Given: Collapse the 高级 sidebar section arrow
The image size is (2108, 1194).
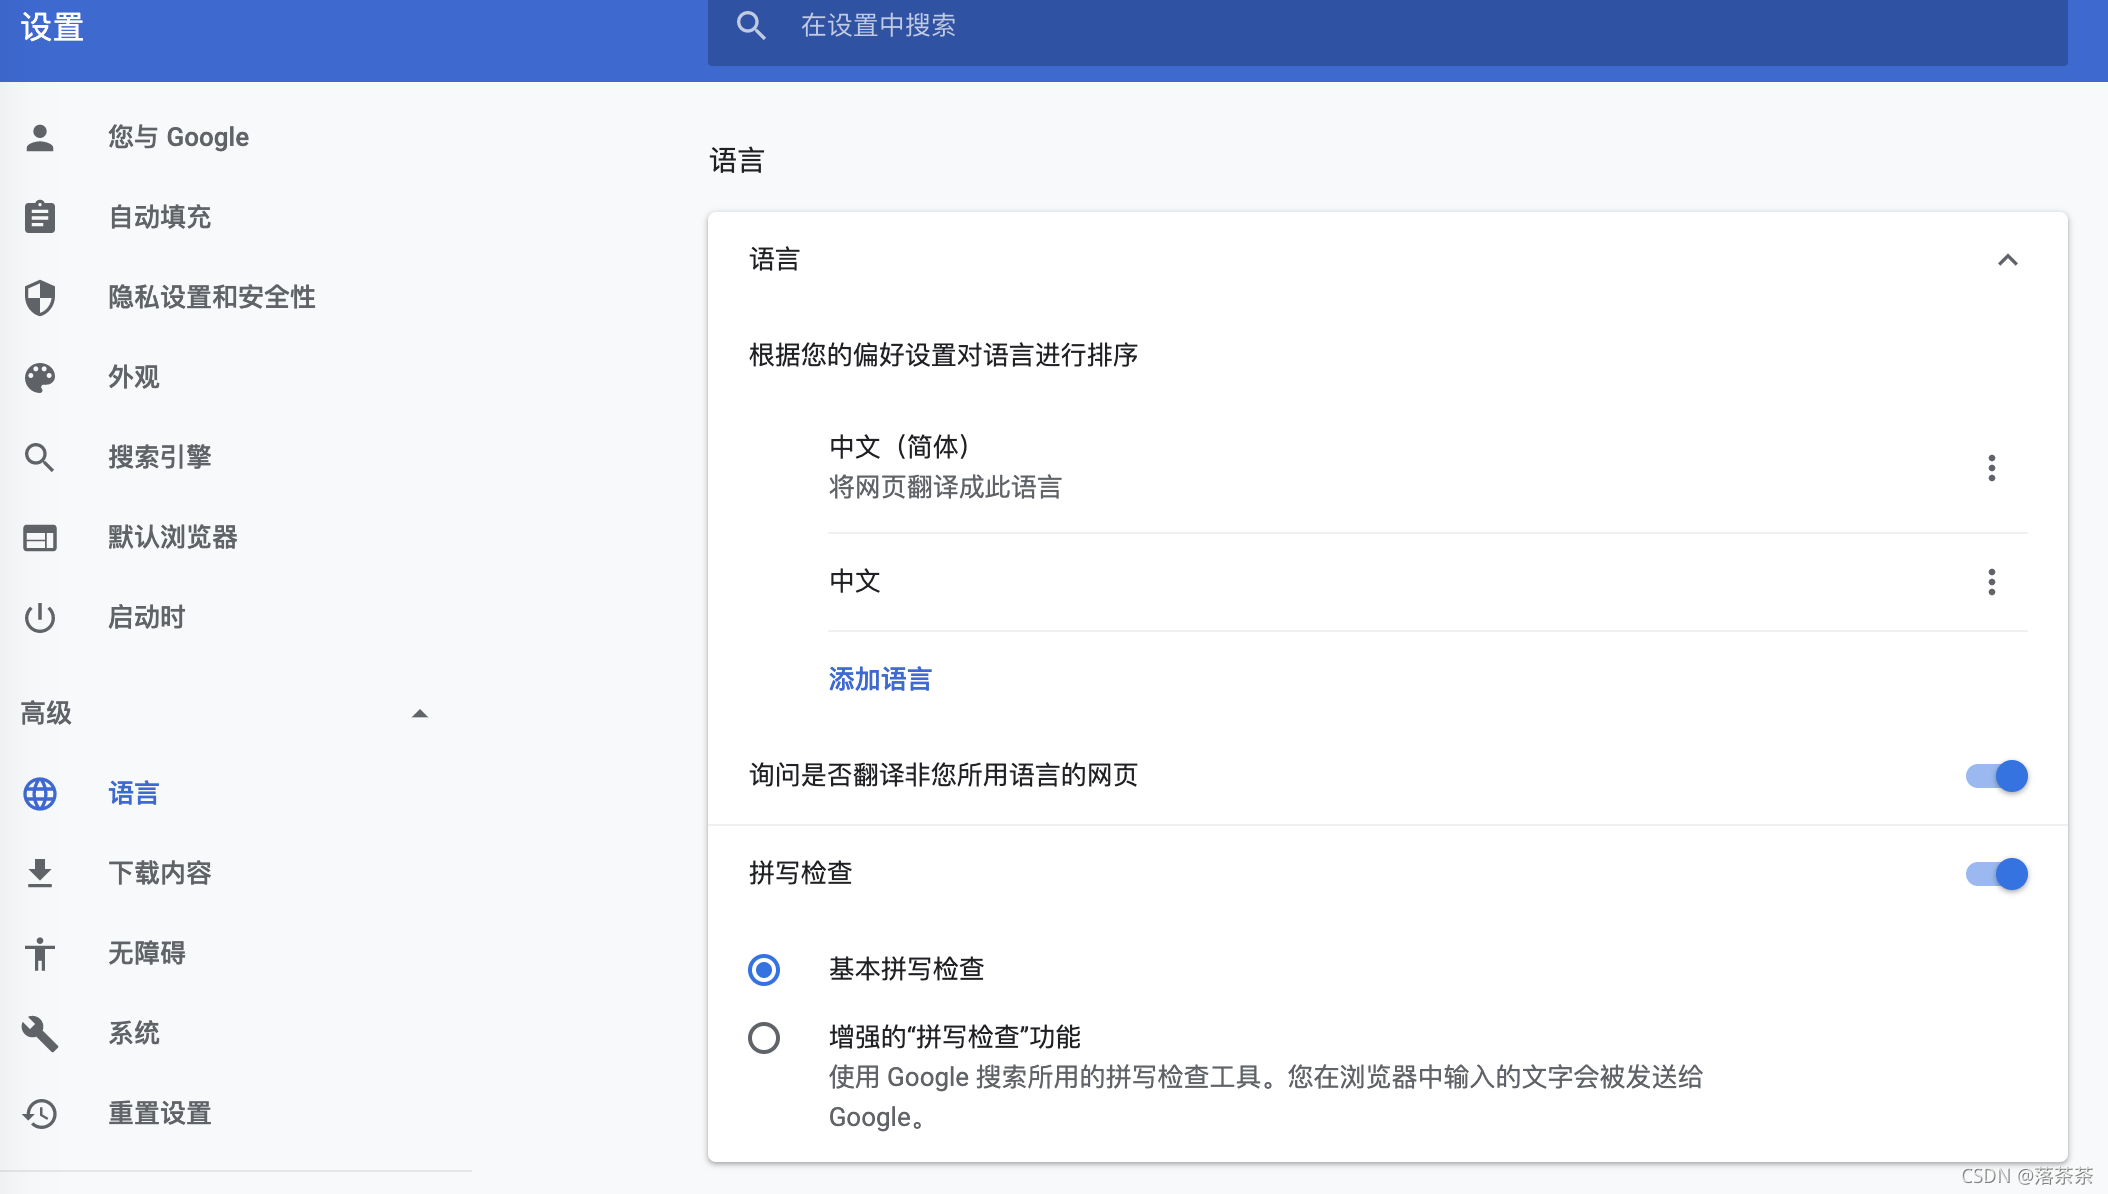Looking at the screenshot, I should pos(420,714).
